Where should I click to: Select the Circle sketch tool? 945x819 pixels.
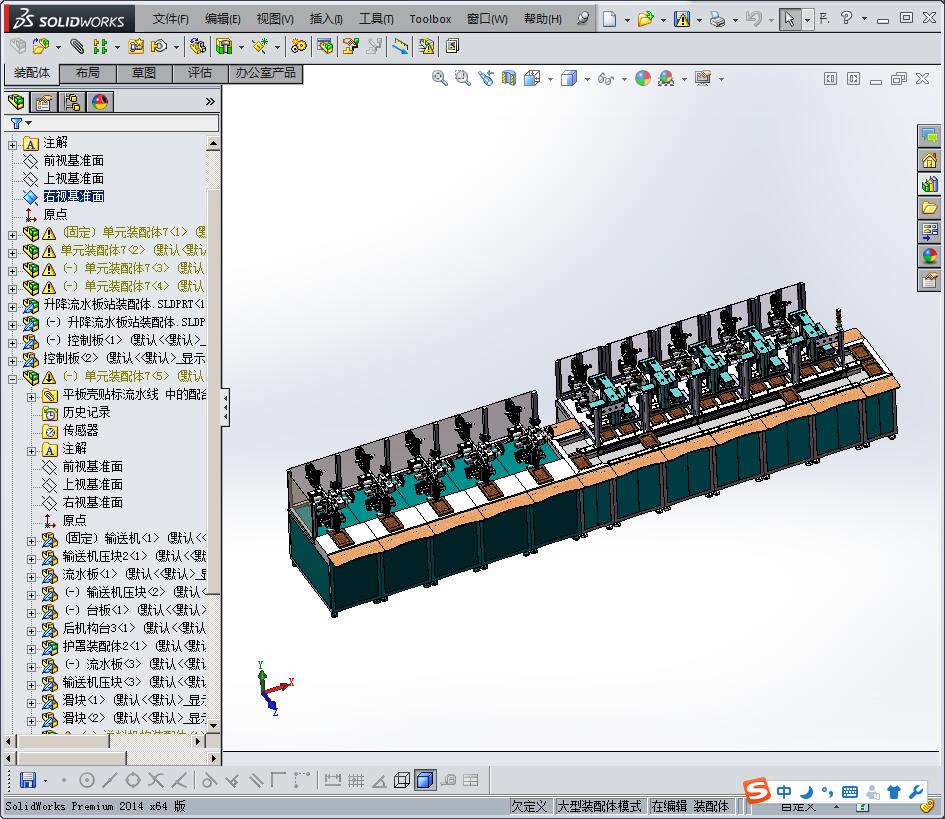tap(85, 779)
